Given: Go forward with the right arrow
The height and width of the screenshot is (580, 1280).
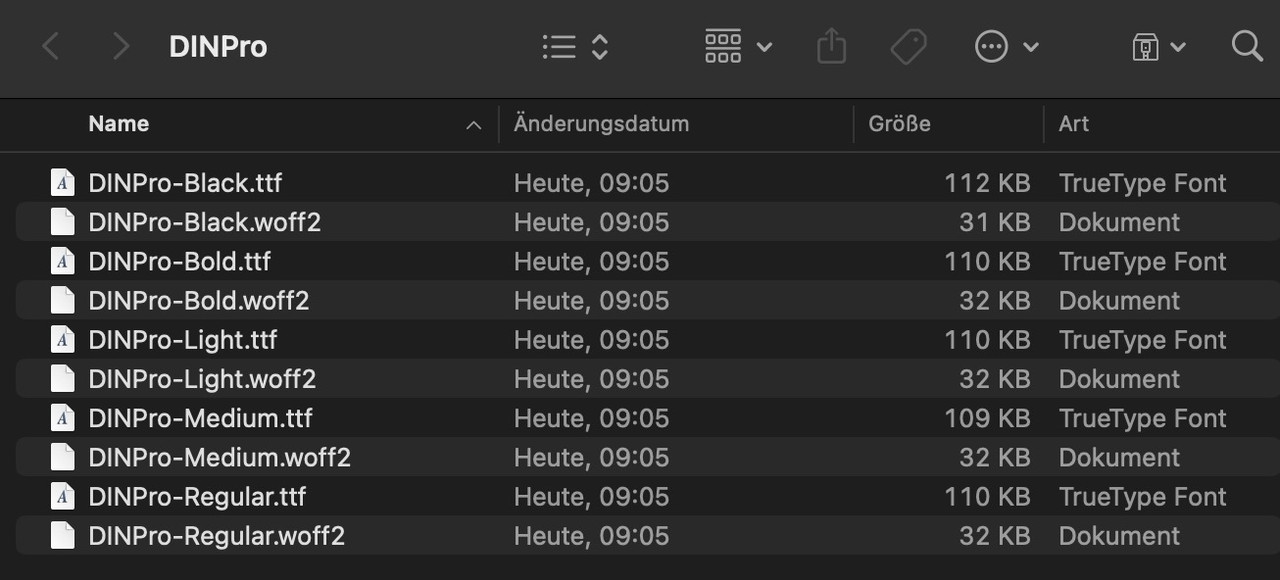Looking at the screenshot, I should pos(121,46).
